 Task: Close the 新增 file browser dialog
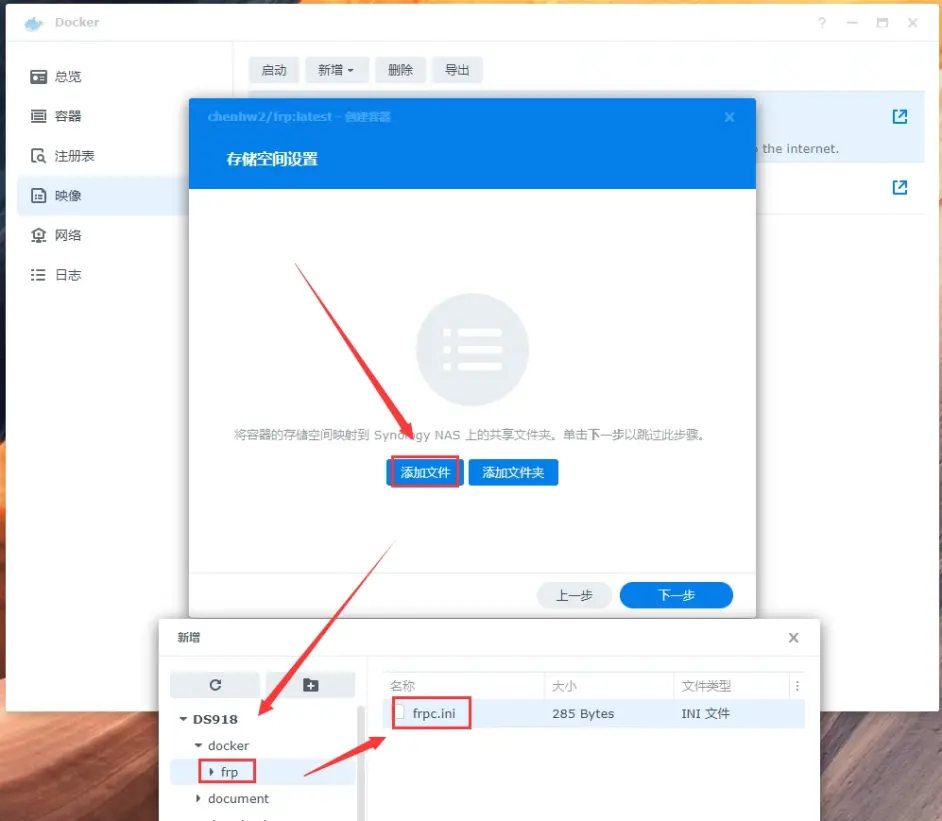pyautogui.click(x=793, y=637)
